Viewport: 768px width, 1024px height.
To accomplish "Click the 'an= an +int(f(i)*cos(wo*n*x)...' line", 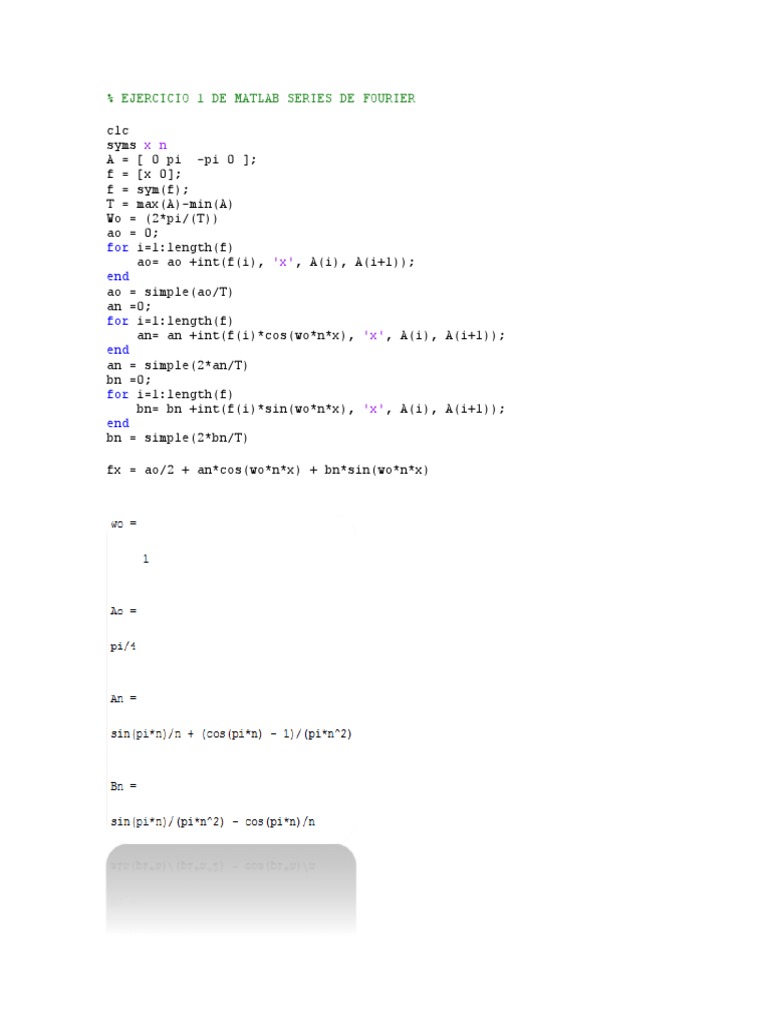I will point(321,336).
